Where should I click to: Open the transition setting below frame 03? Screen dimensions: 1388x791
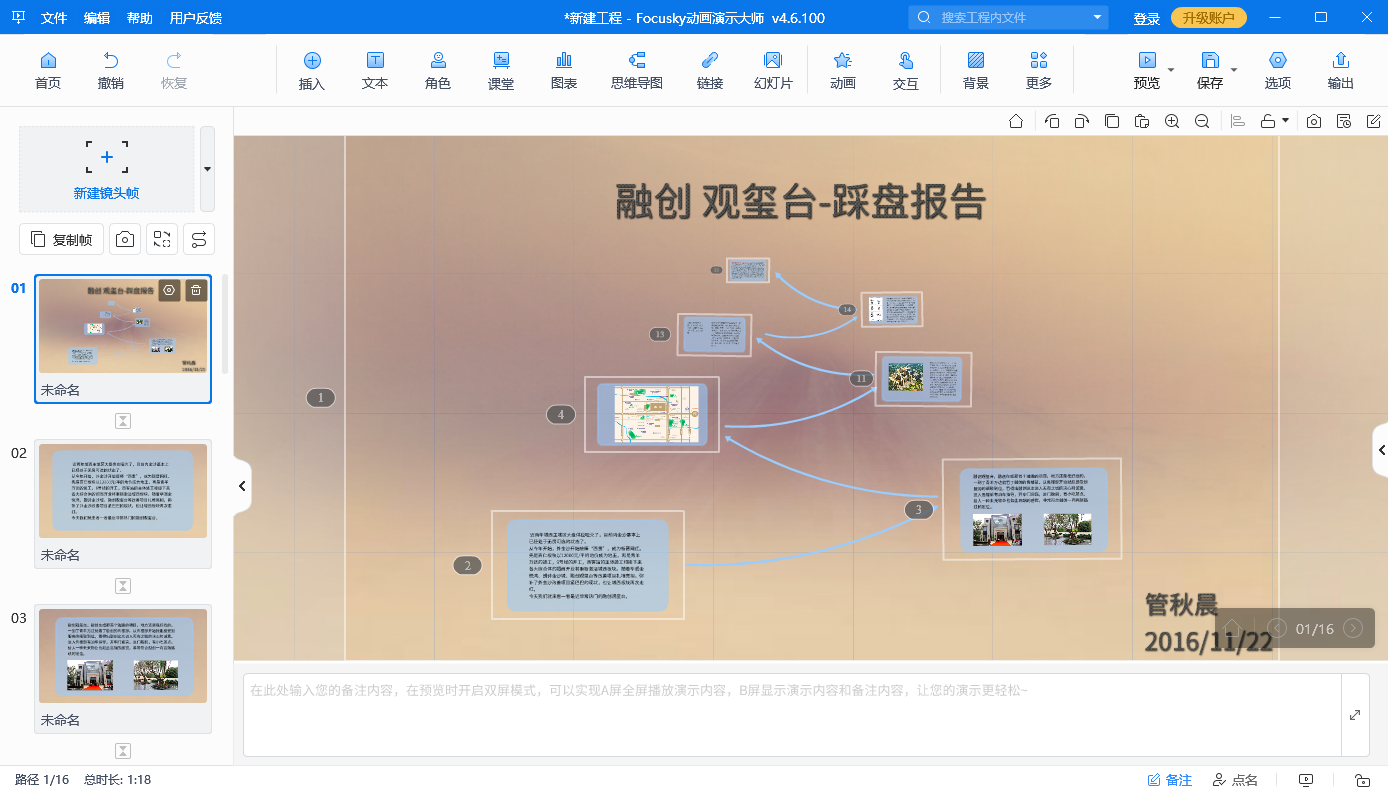tap(123, 751)
